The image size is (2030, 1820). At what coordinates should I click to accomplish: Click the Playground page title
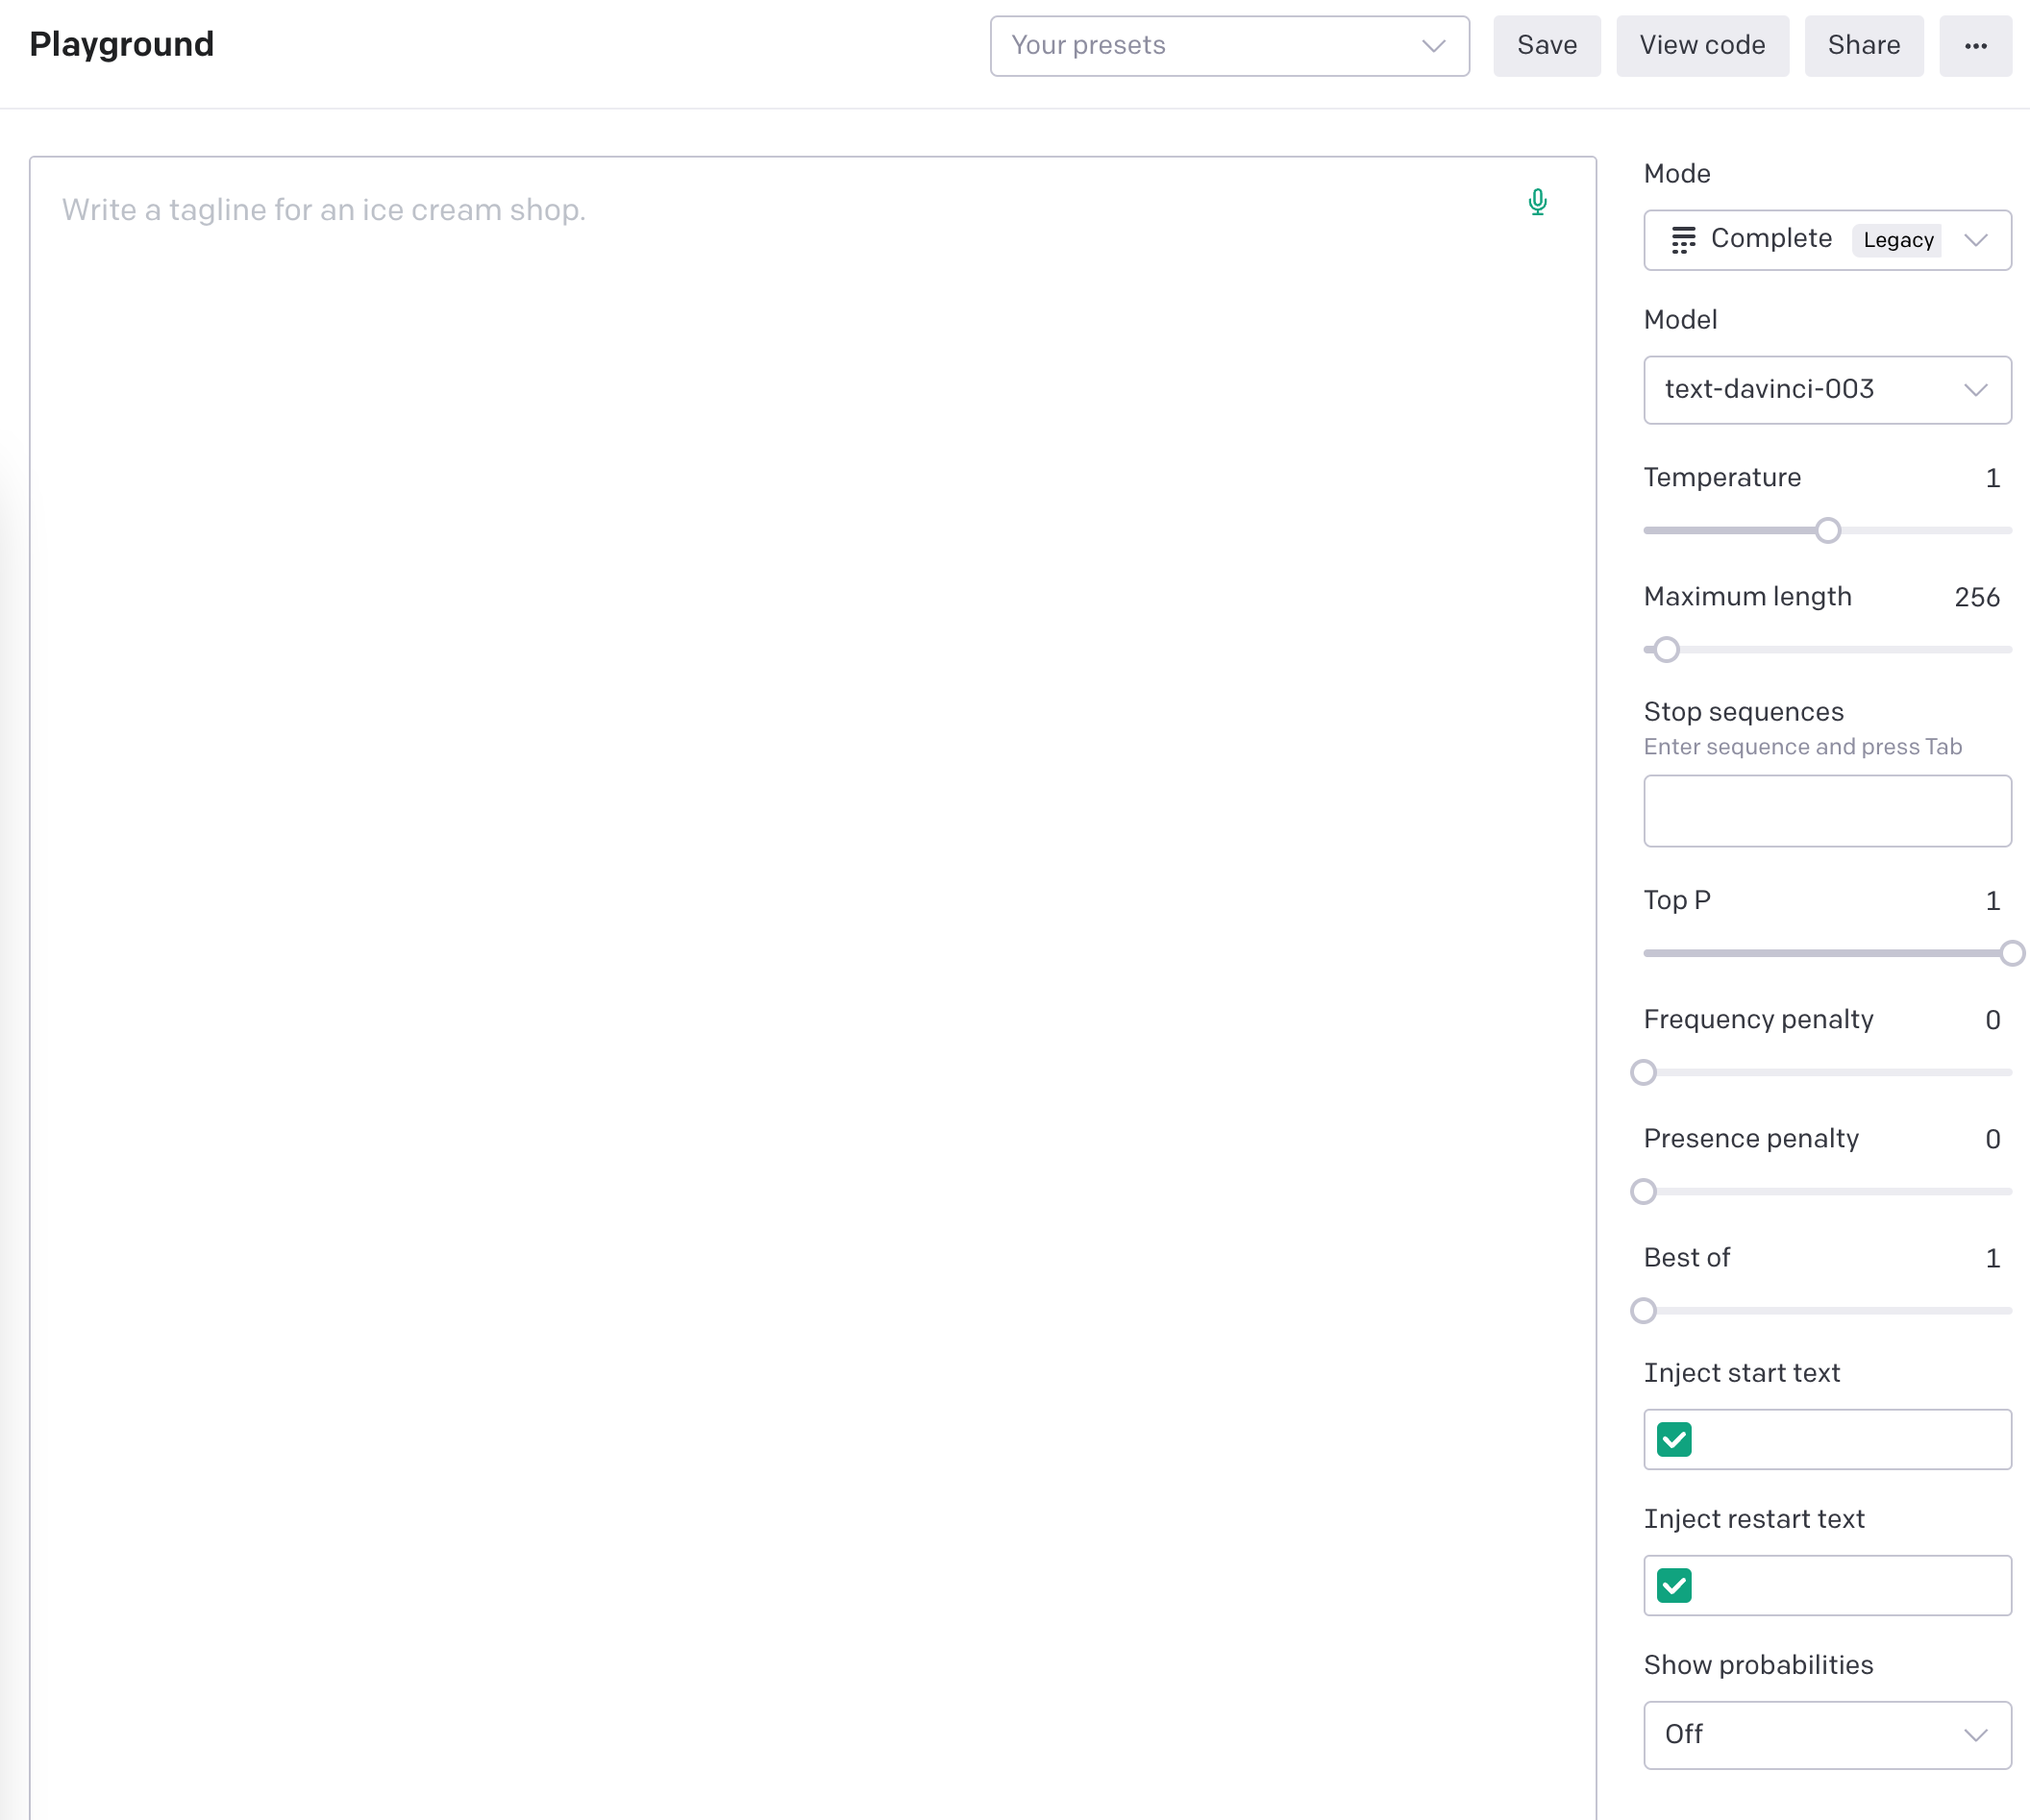(x=121, y=44)
